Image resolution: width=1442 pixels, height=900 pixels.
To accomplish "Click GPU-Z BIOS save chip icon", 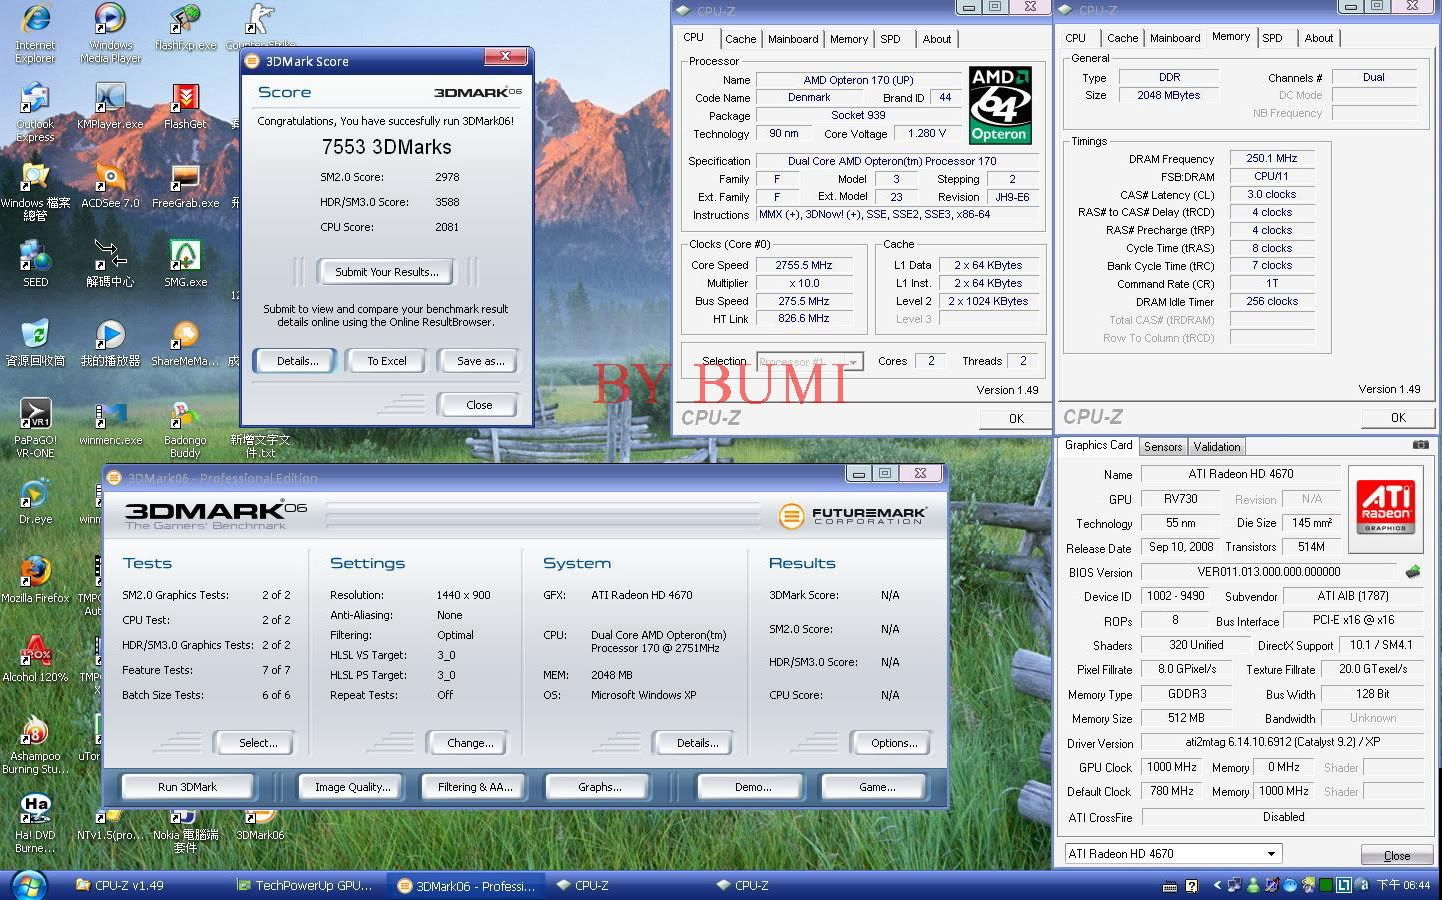I will click(1413, 572).
